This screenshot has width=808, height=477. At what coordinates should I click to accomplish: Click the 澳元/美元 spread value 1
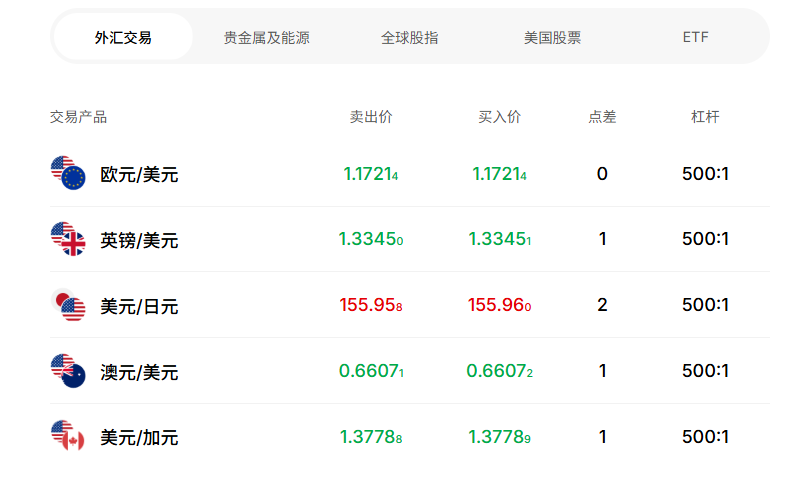click(x=602, y=371)
